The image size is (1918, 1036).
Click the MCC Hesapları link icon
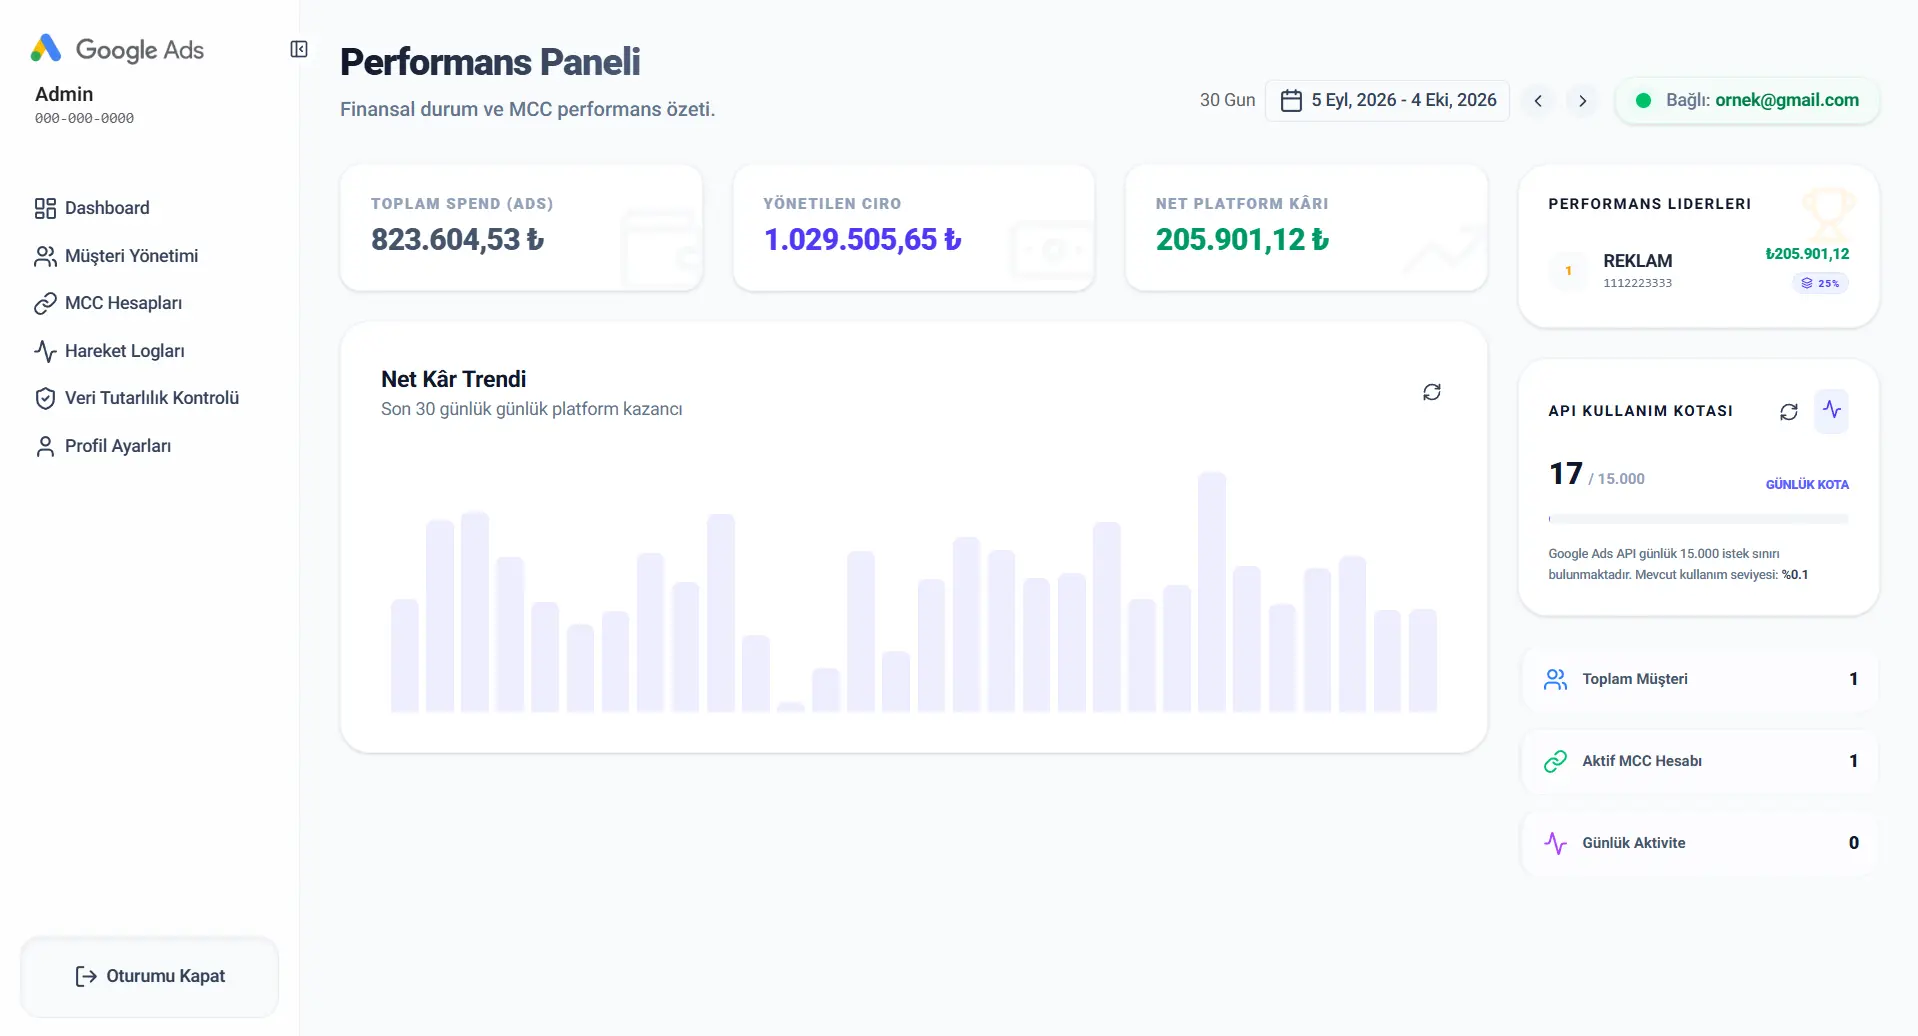45,303
